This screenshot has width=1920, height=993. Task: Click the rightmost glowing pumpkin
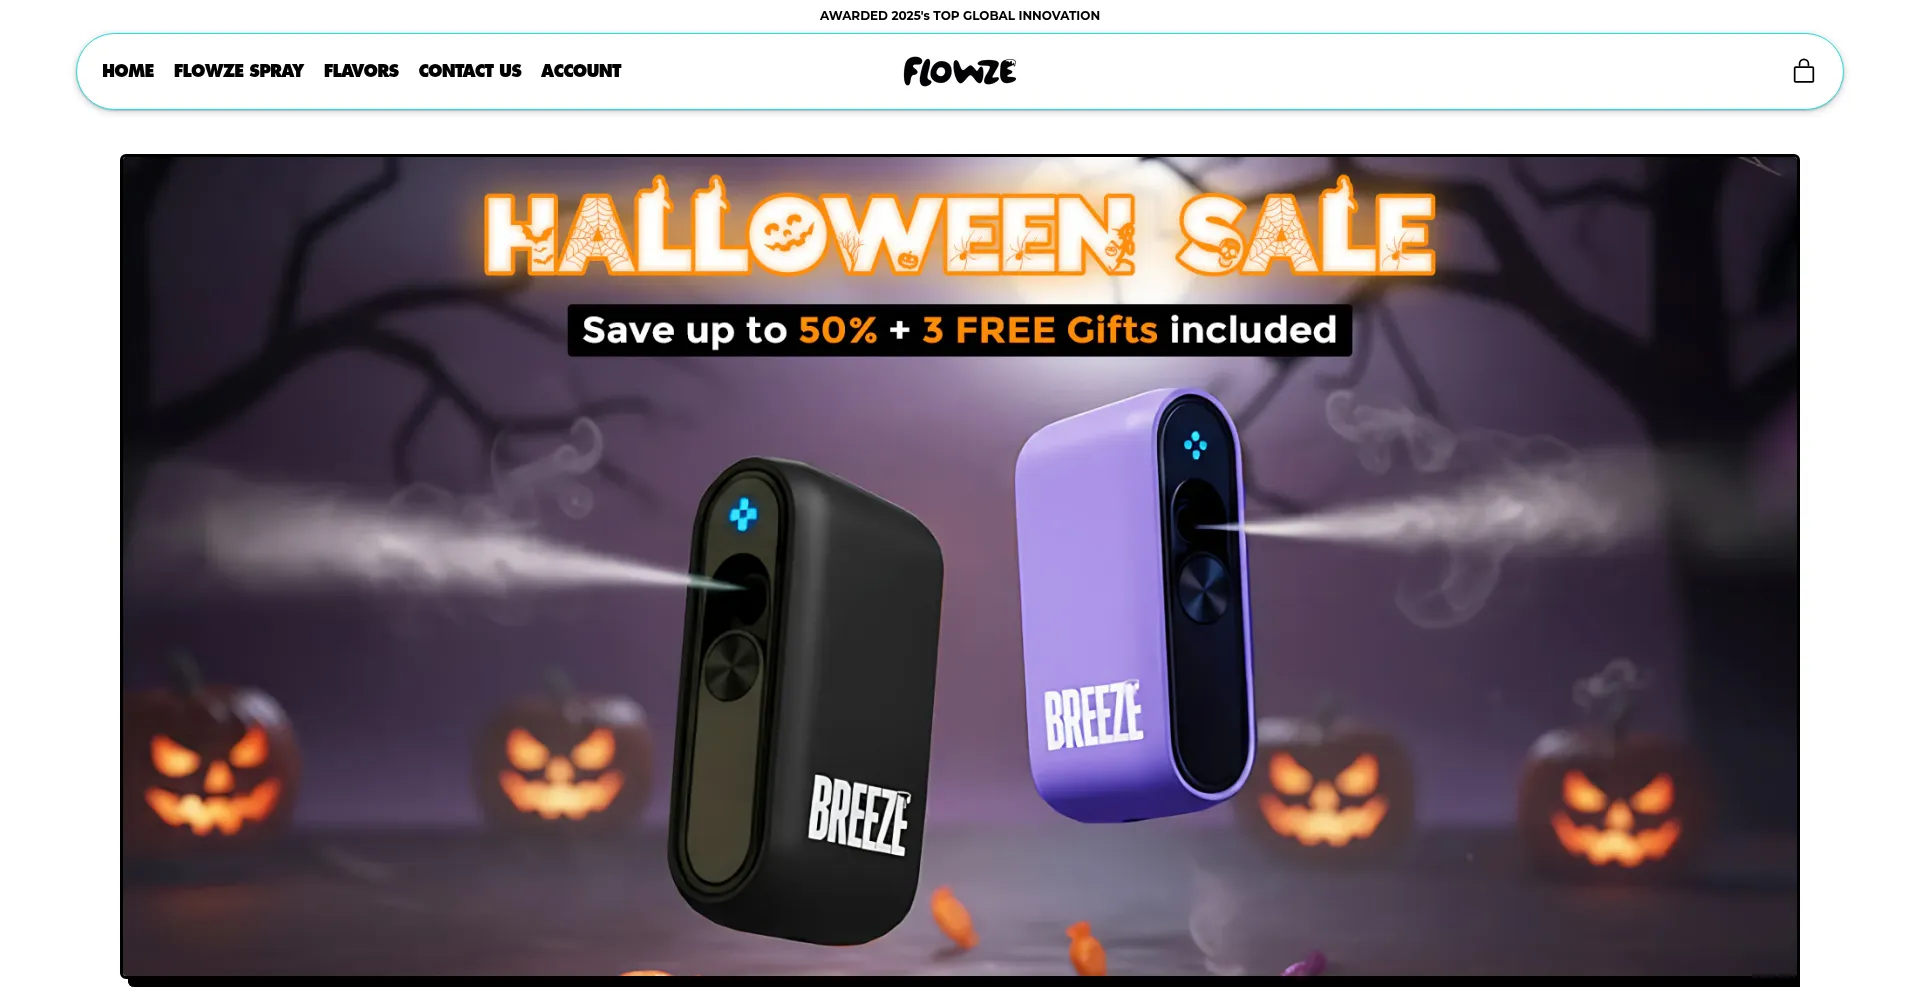pyautogui.click(x=1613, y=800)
